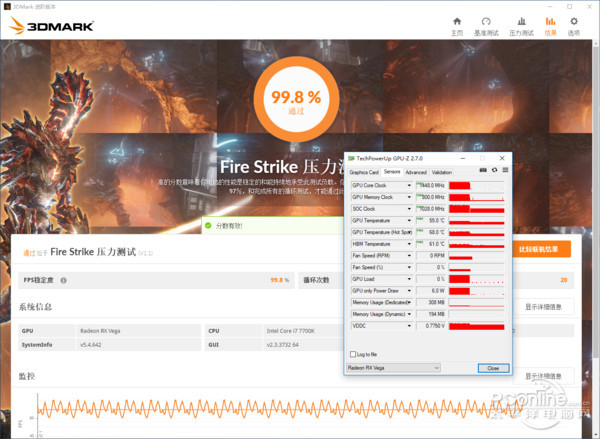Open the GPU Load sensor dropdown
The image size is (600, 439).
409,279
